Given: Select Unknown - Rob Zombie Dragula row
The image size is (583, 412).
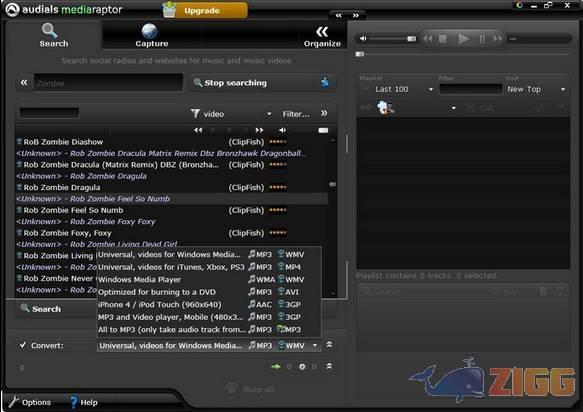Looking at the screenshot, I should (x=171, y=176).
